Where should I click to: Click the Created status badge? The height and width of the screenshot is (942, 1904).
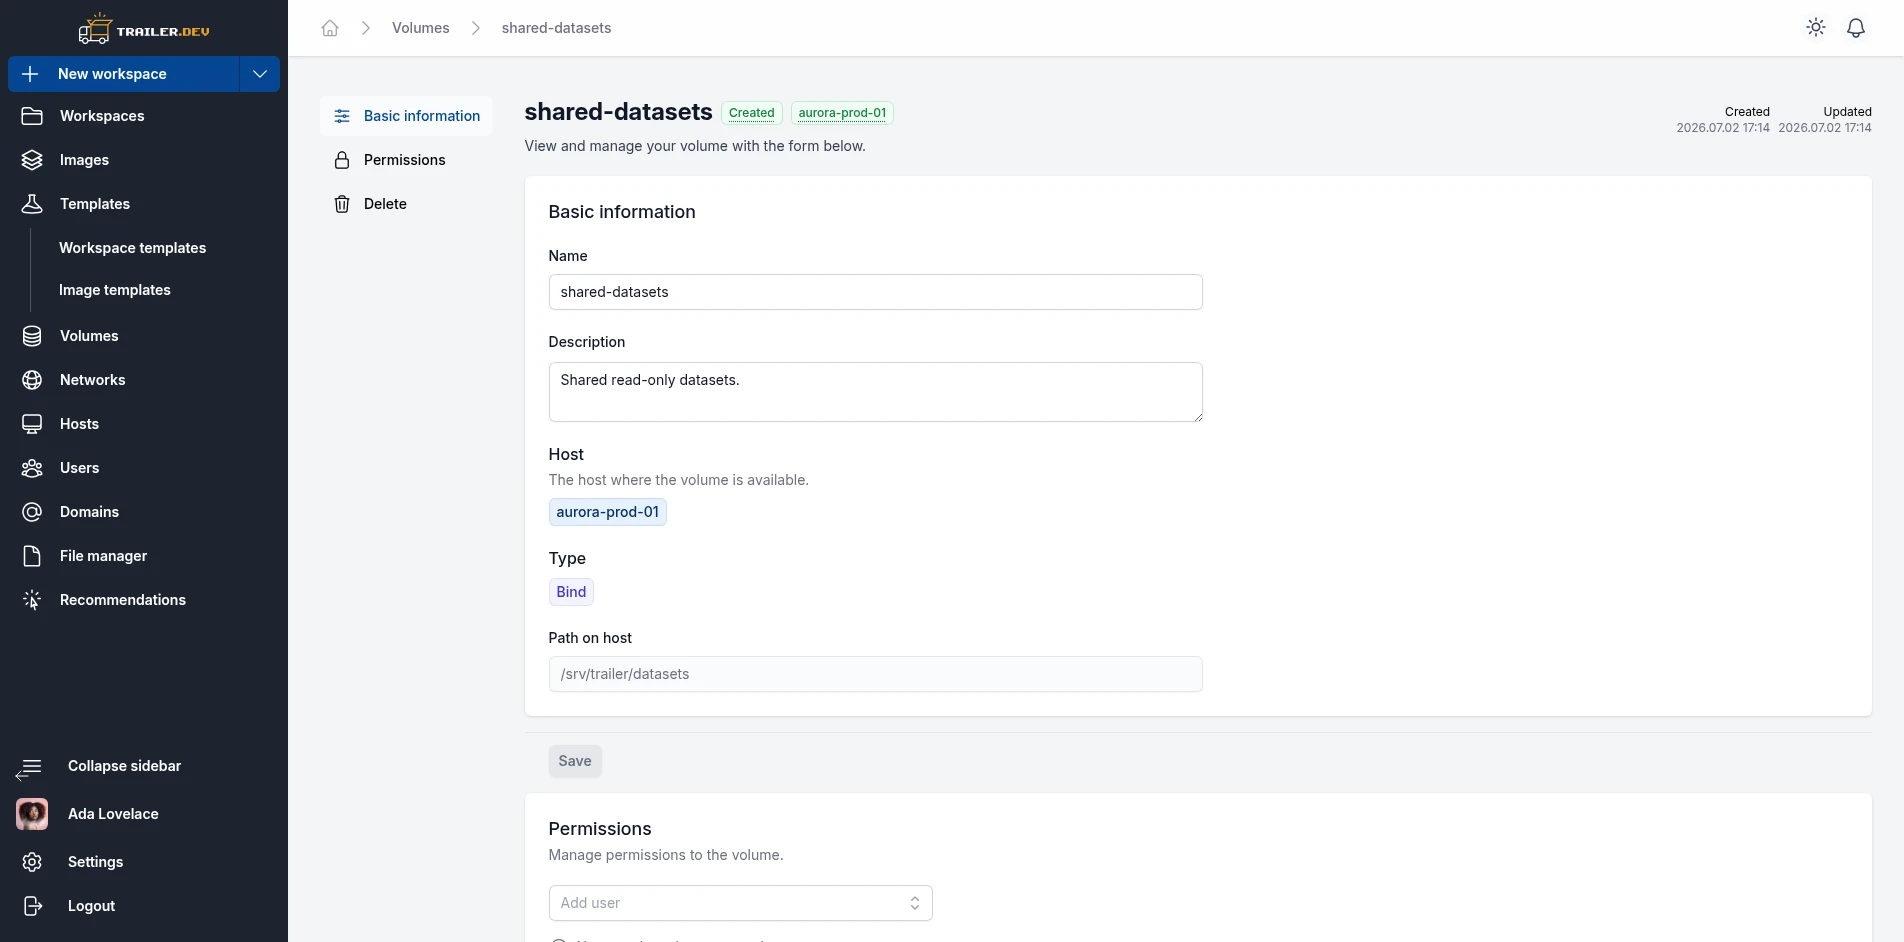[x=751, y=113]
